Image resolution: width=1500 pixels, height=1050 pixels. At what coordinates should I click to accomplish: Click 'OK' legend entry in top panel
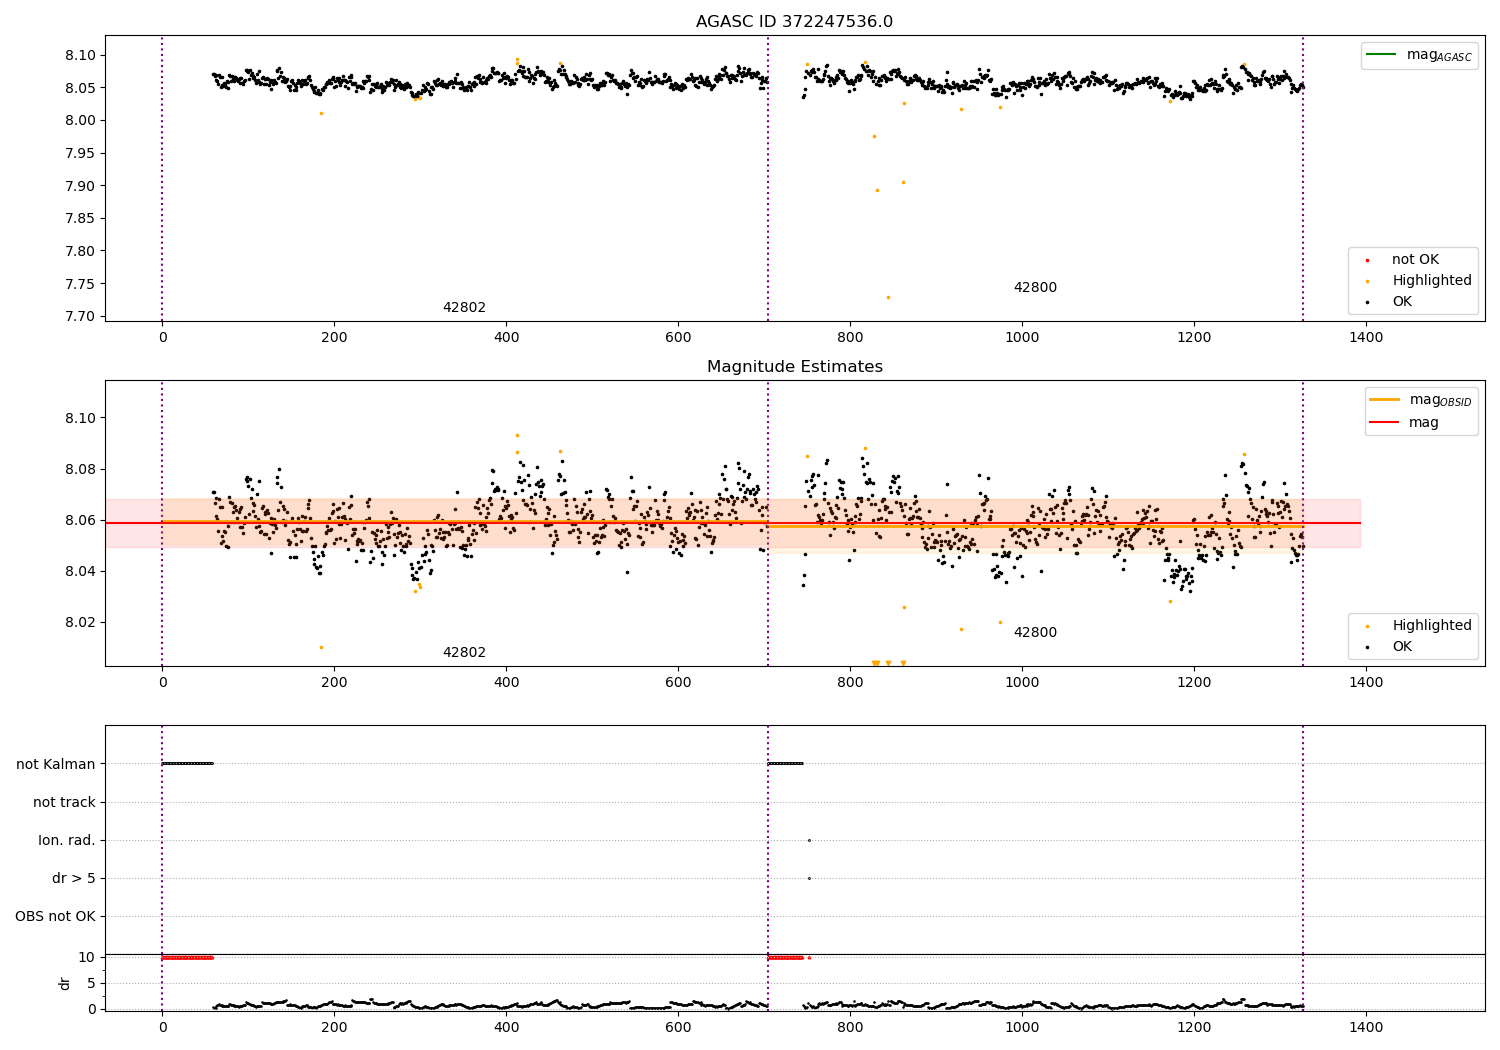[1402, 302]
